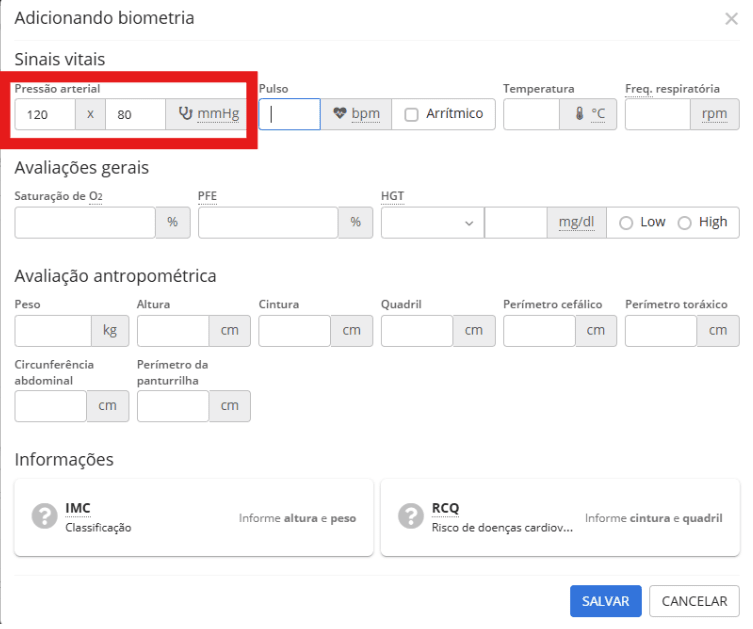Enable the Arrítmico checkbox
This screenshot has height=629, width=753.
click(411, 114)
